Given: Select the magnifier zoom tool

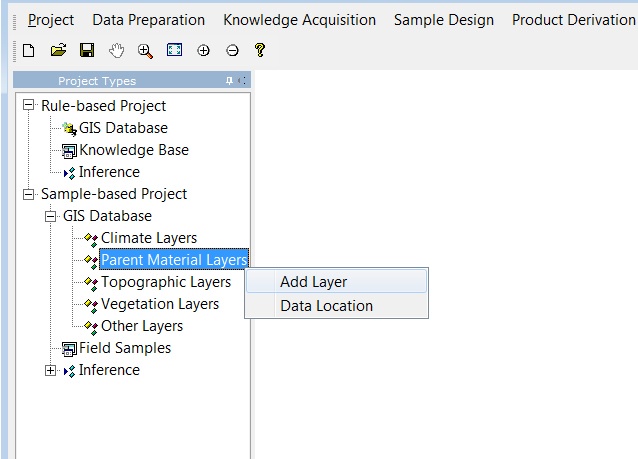Looking at the screenshot, I should coord(145,51).
